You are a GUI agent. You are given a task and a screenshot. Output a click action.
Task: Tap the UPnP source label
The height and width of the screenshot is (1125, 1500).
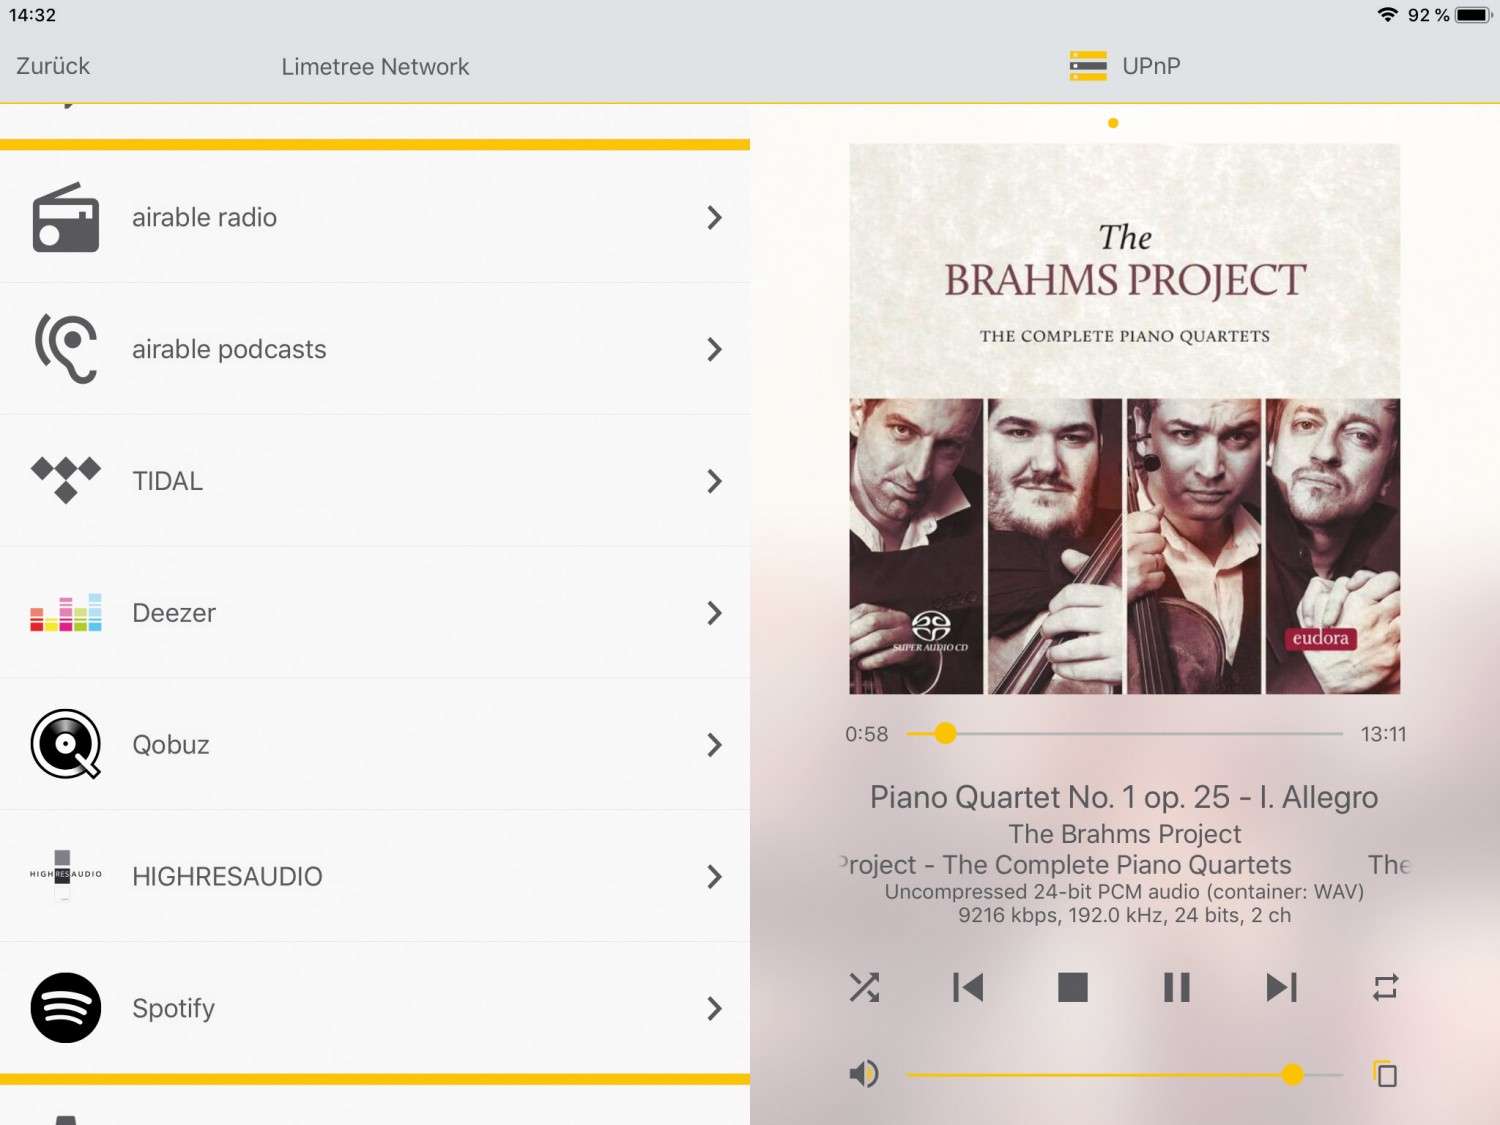point(1151,66)
